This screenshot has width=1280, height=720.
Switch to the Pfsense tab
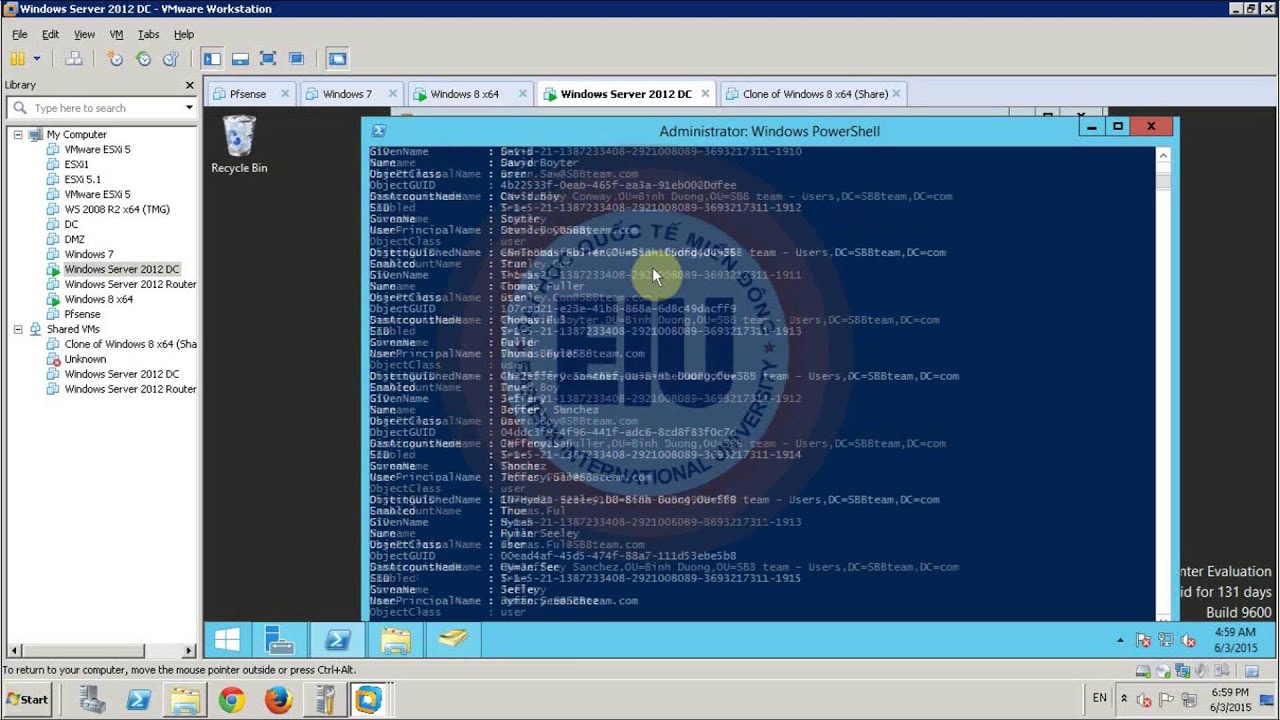[x=247, y=94]
